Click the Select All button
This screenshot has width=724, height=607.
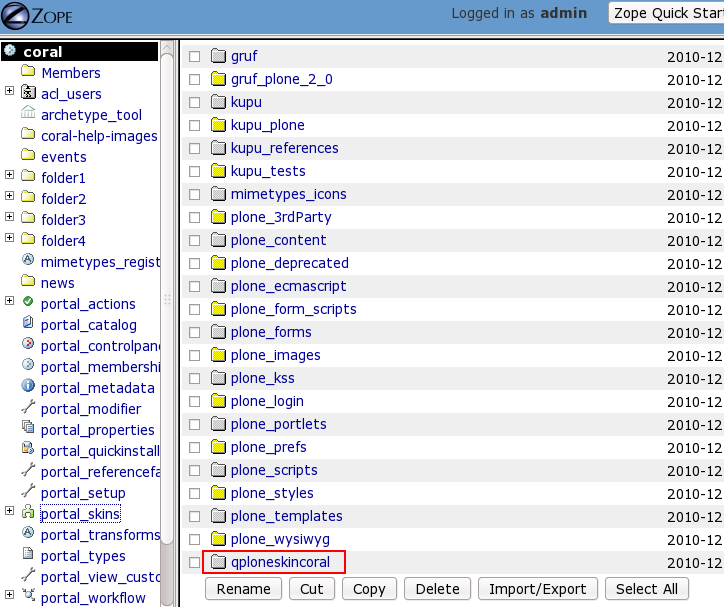(646, 589)
